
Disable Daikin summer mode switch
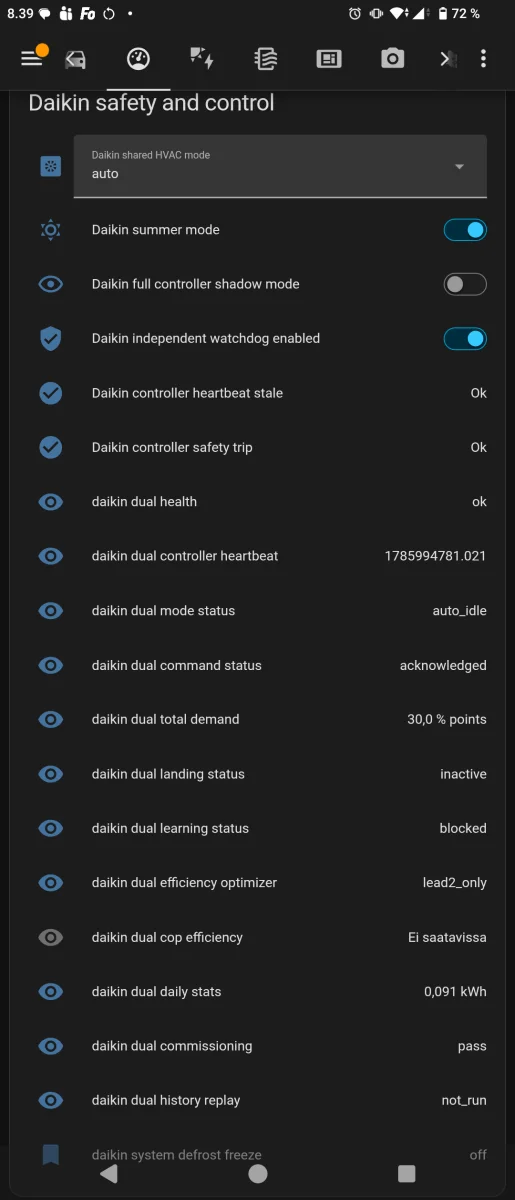(x=465, y=230)
